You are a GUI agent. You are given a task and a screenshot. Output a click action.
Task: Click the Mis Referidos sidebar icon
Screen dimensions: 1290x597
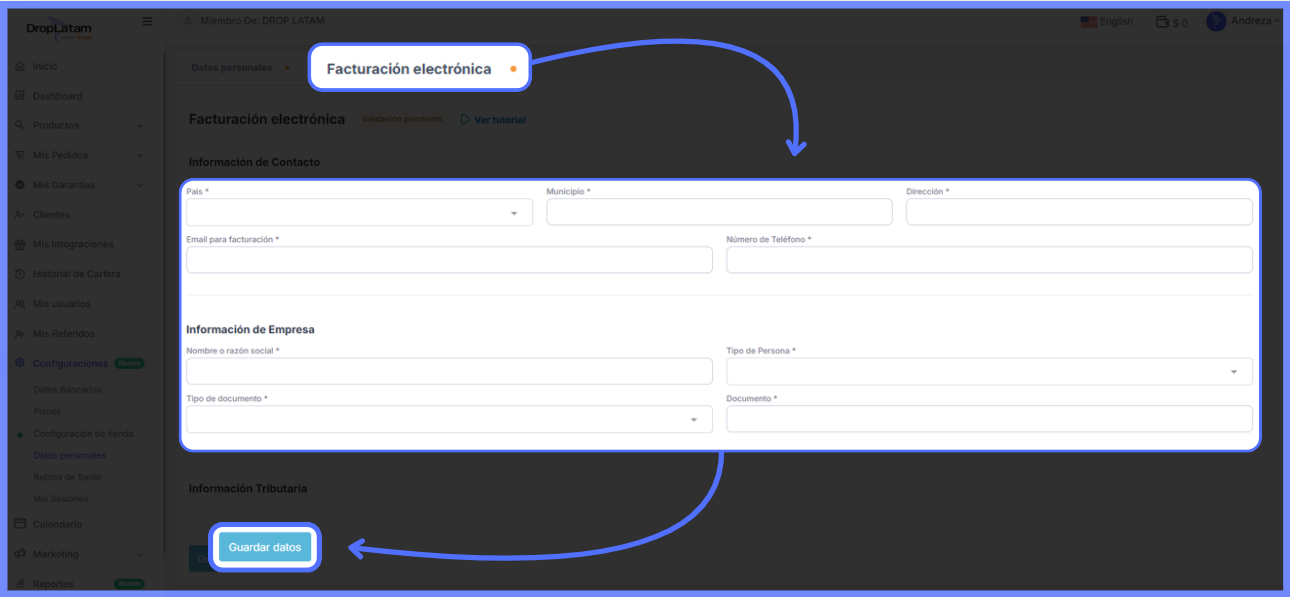coord(20,334)
